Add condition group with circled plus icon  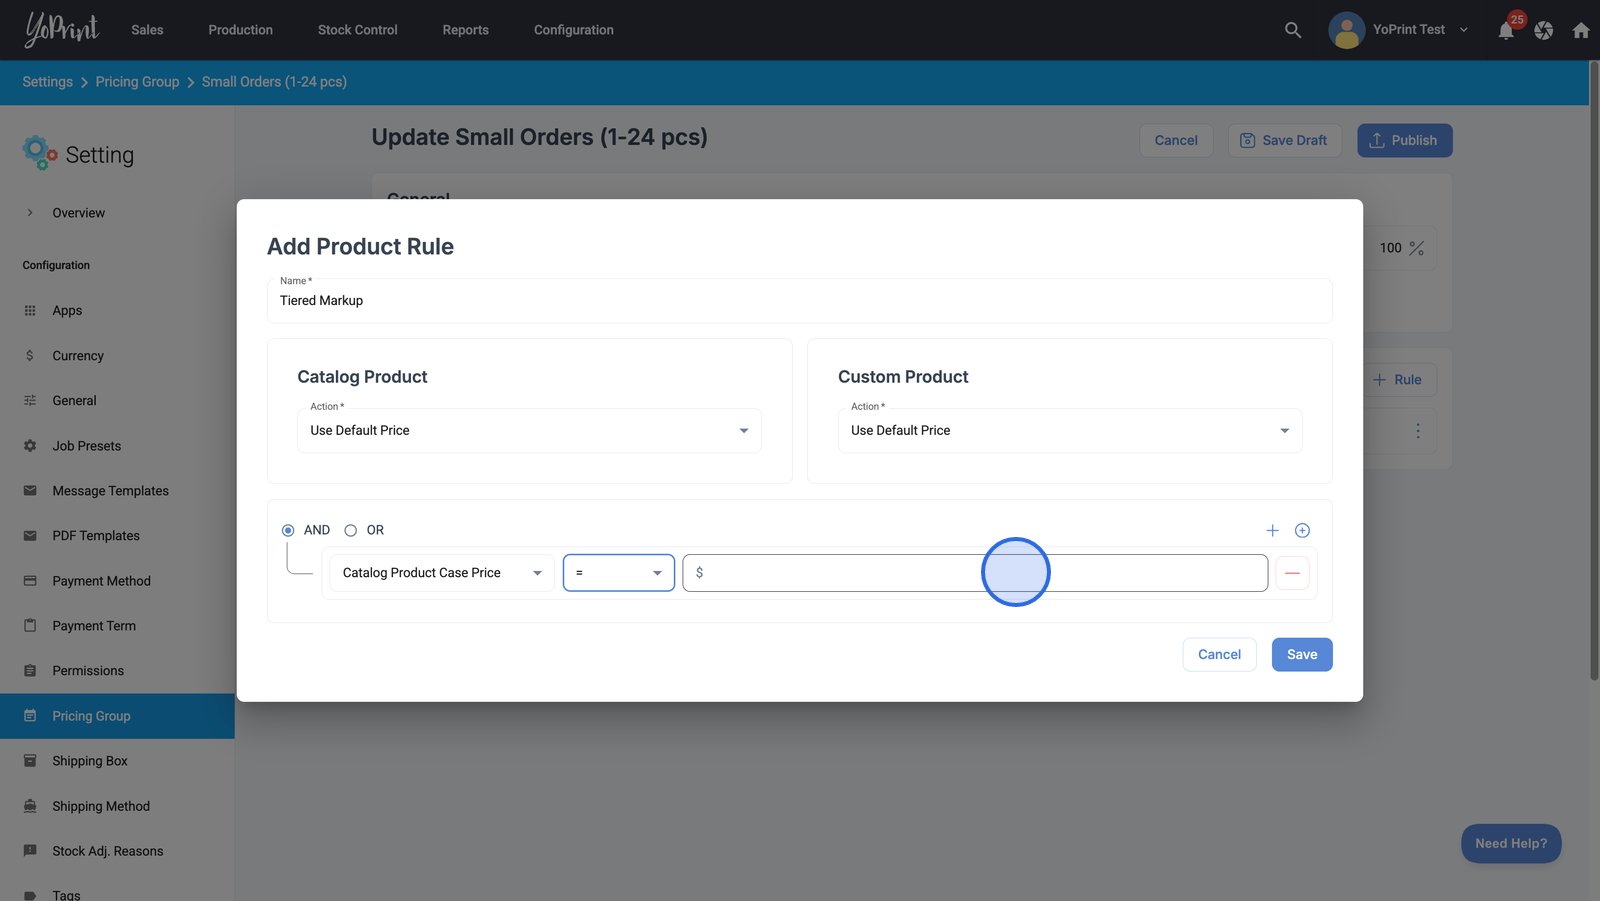tap(1302, 531)
